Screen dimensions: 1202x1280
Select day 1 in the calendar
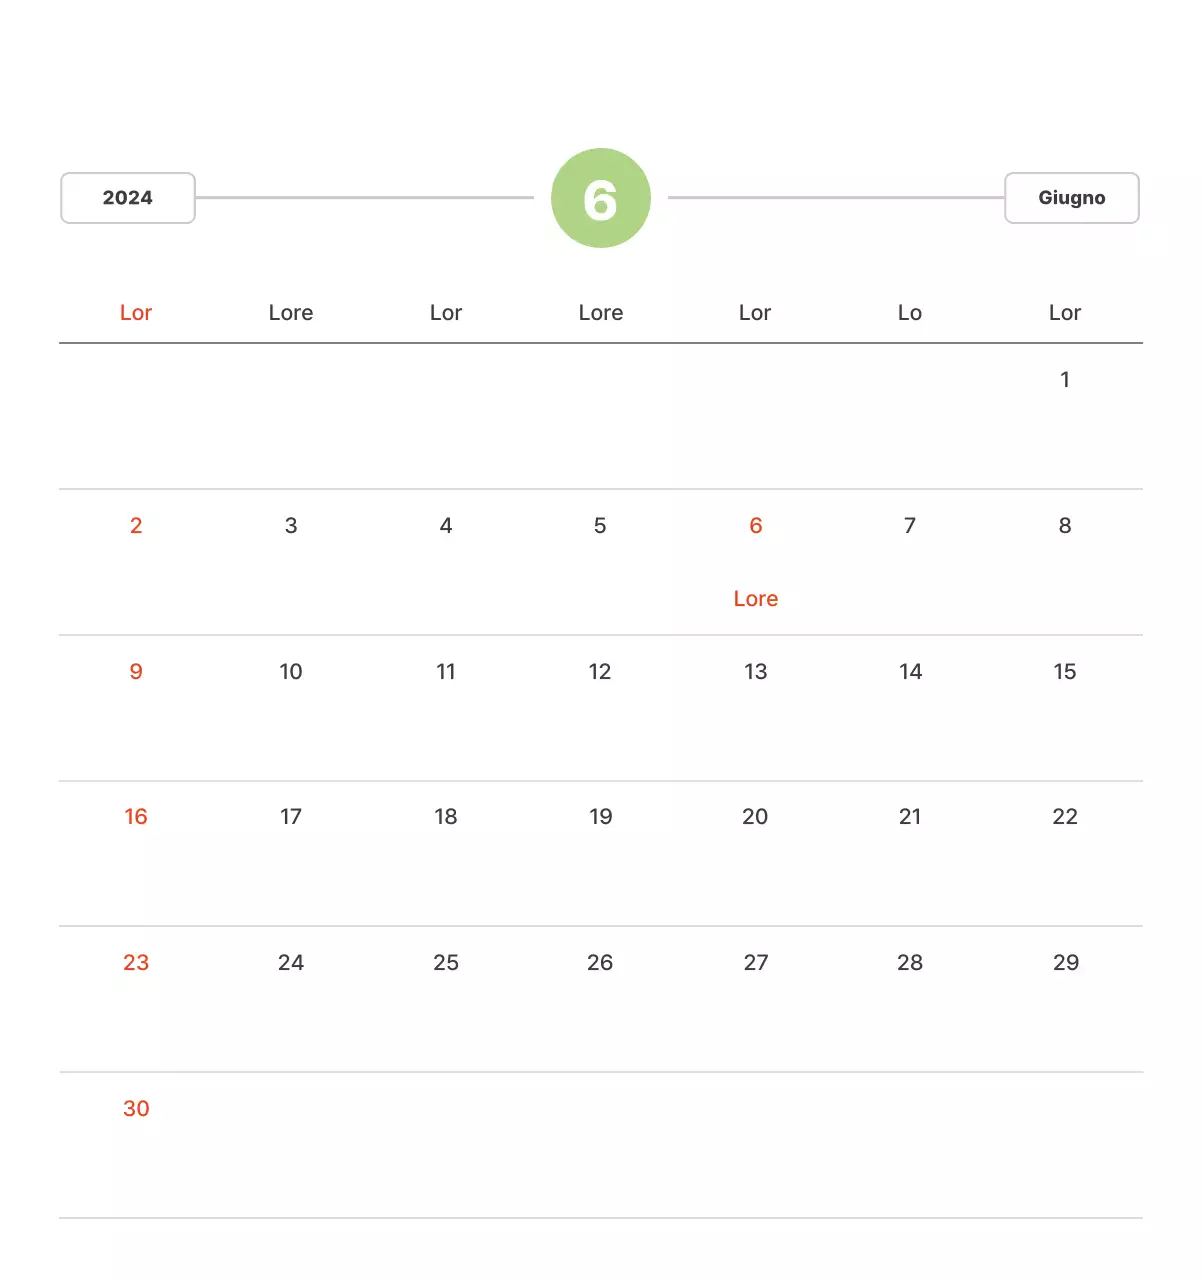pos(1065,380)
